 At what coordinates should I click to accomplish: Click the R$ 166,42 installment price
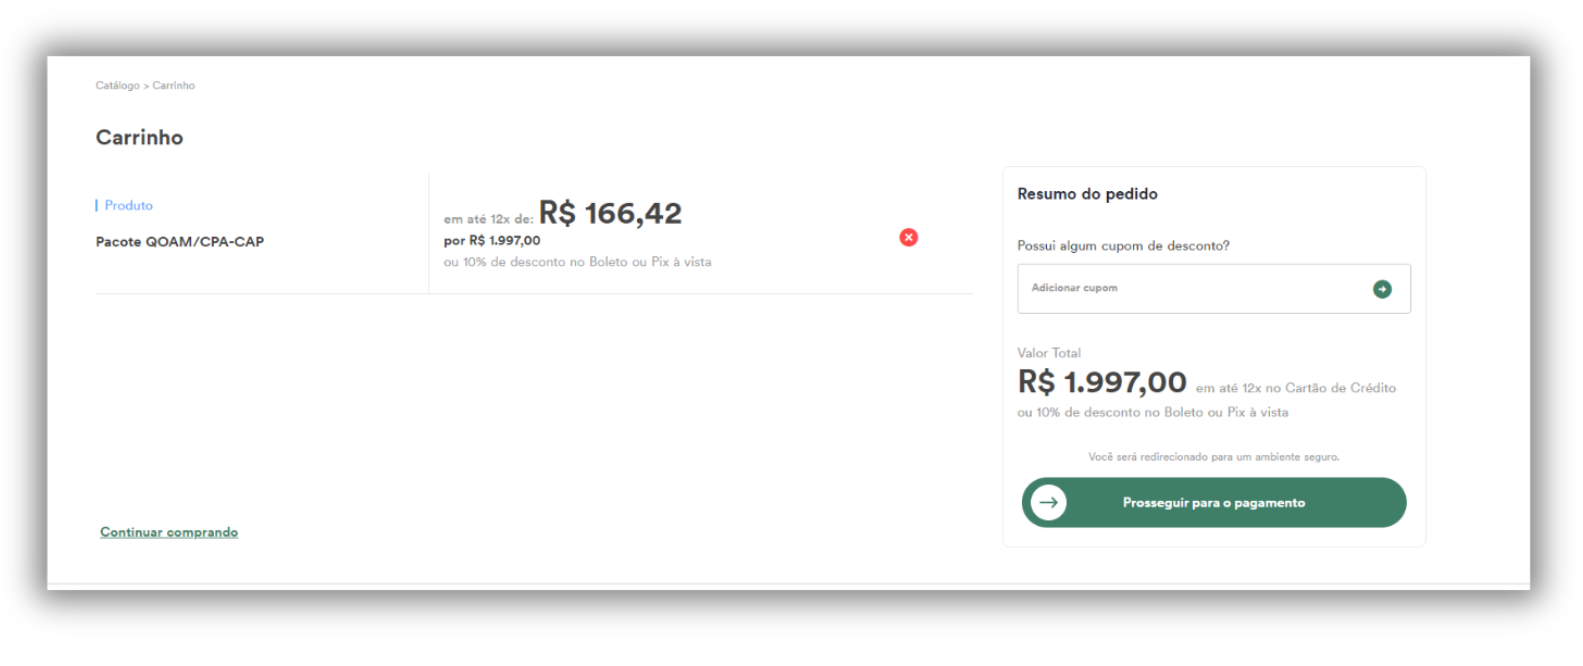click(610, 213)
